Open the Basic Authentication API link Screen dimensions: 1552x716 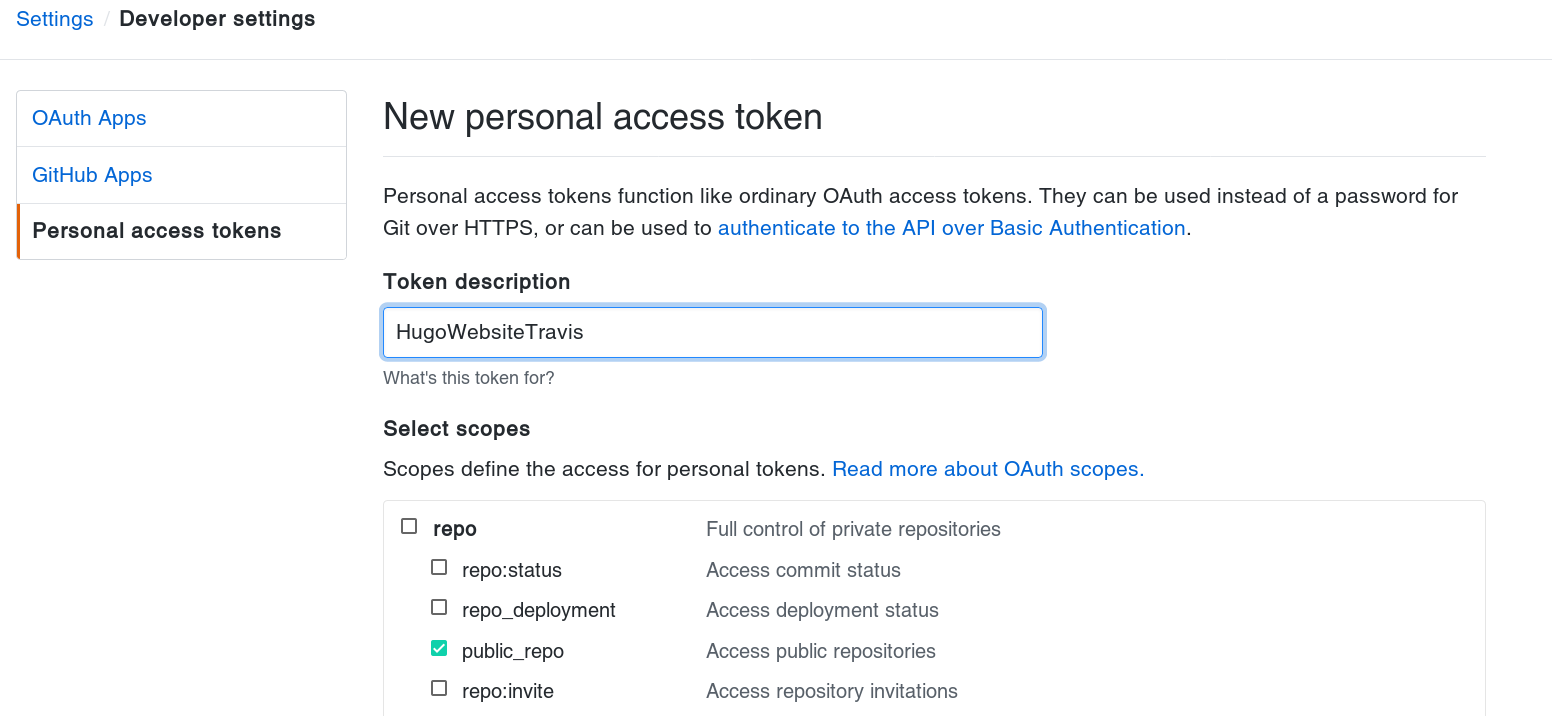[x=951, y=228]
